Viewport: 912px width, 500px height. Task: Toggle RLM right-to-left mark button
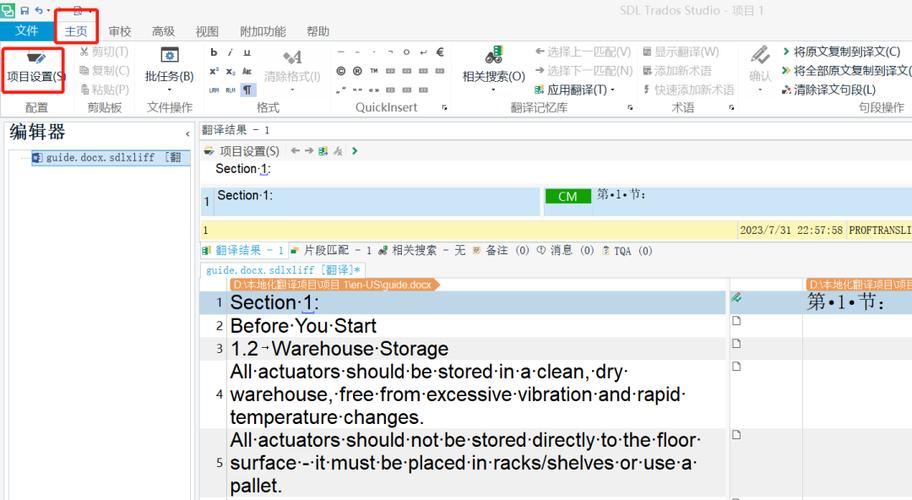click(x=230, y=90)
